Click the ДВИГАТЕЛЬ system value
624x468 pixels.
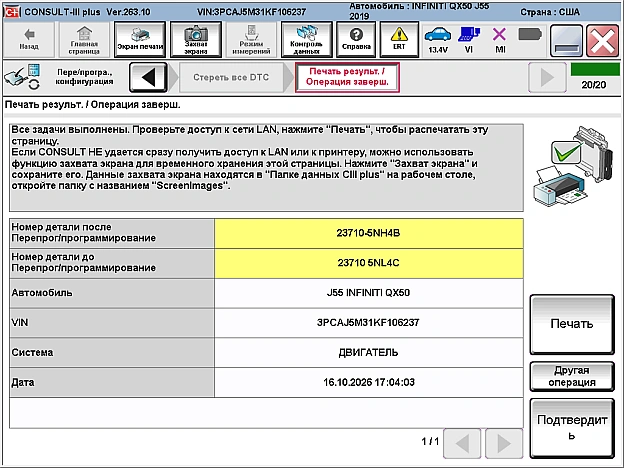(369, 353)
